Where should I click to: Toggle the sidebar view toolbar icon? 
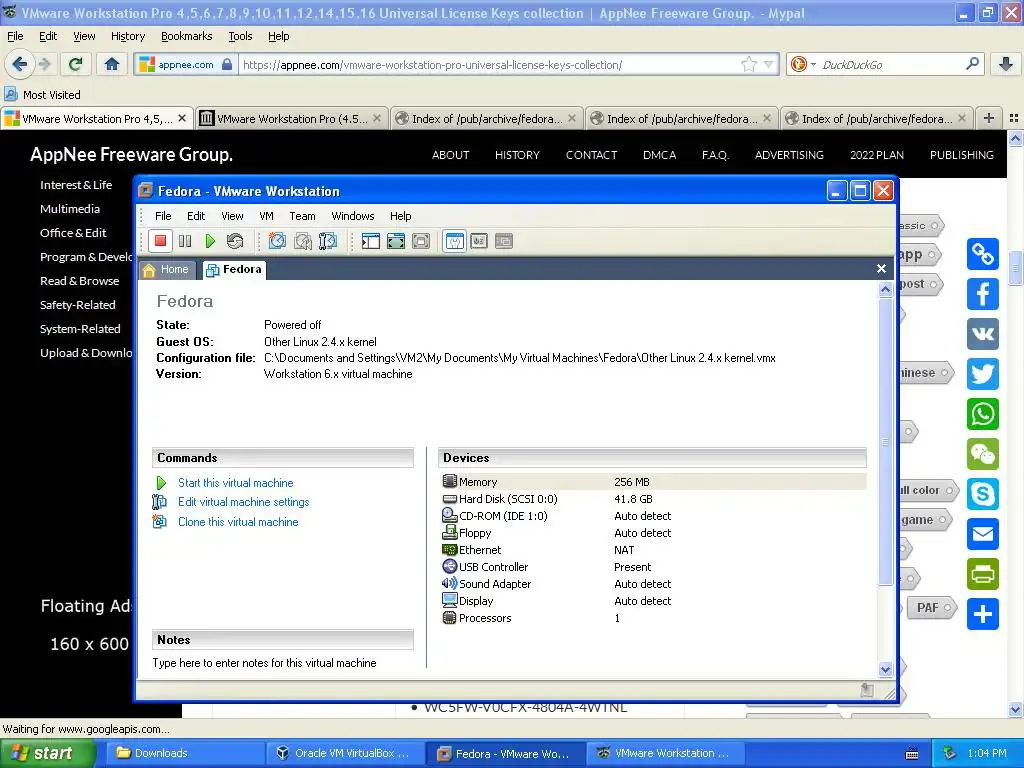pyautogui.click(x=371, y=241)
